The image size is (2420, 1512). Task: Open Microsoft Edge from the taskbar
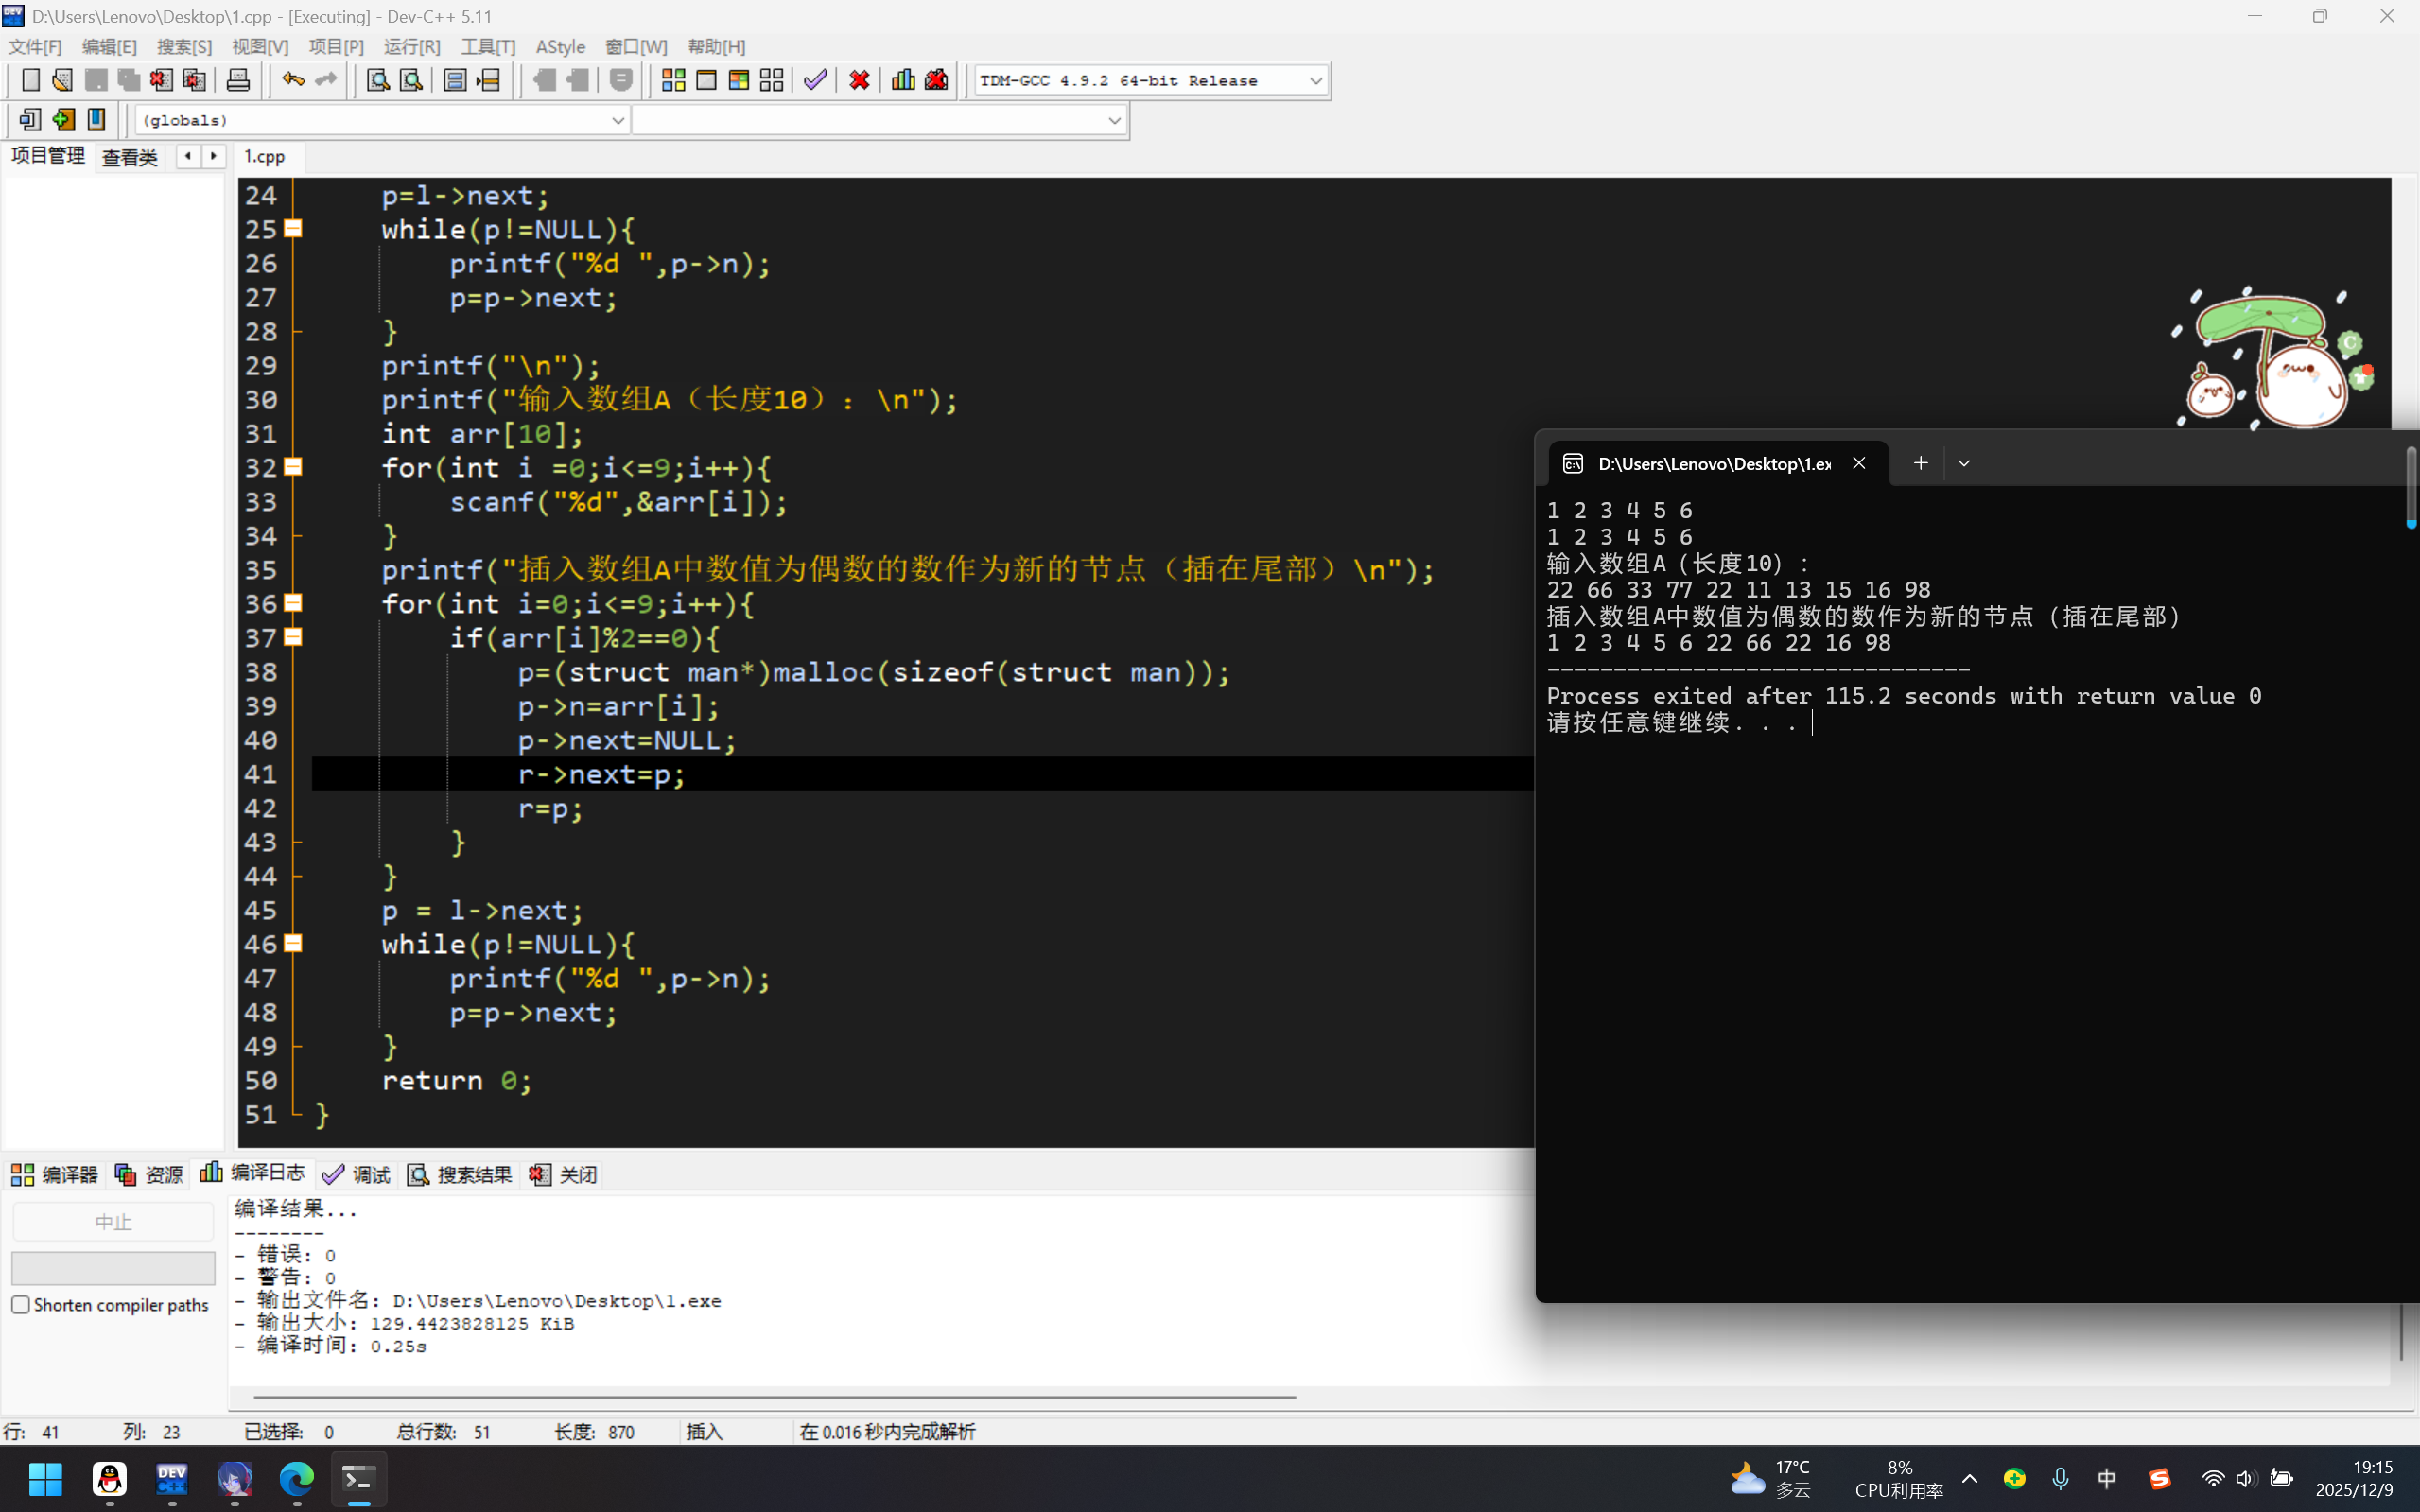coord(296,1478)
